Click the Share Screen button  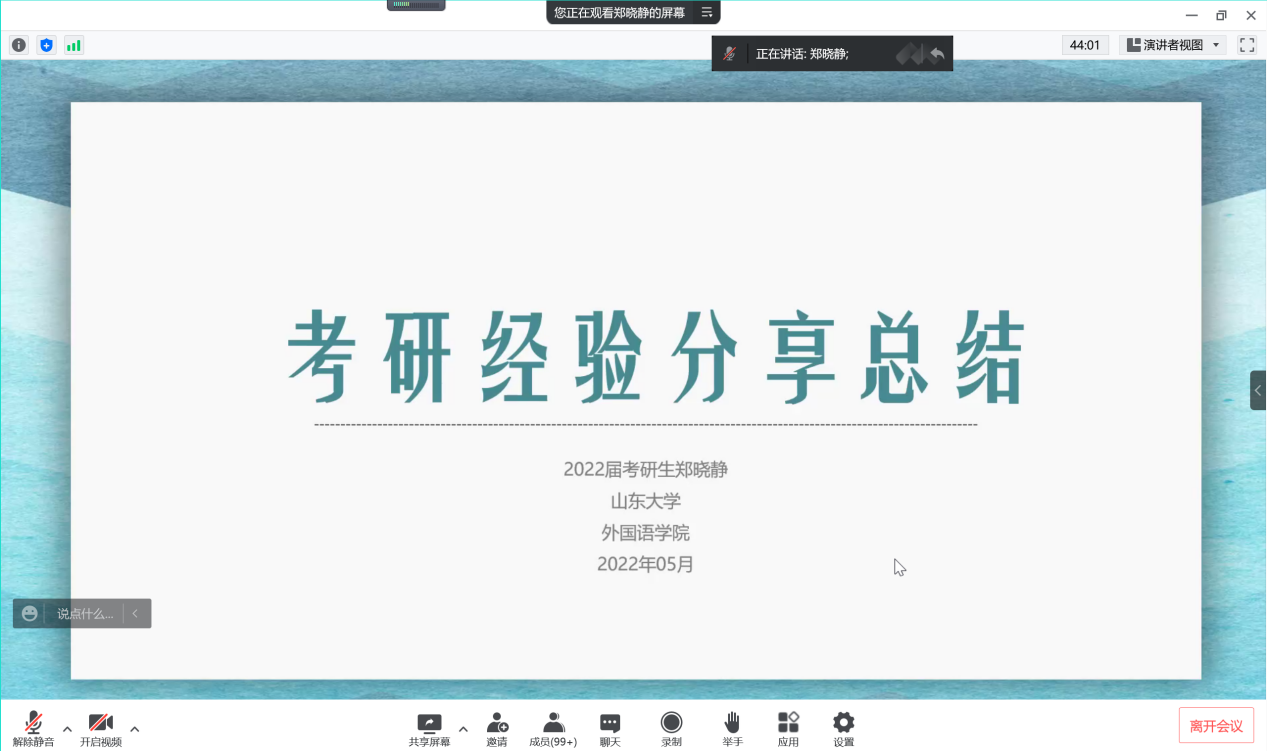tap(429, 728)
